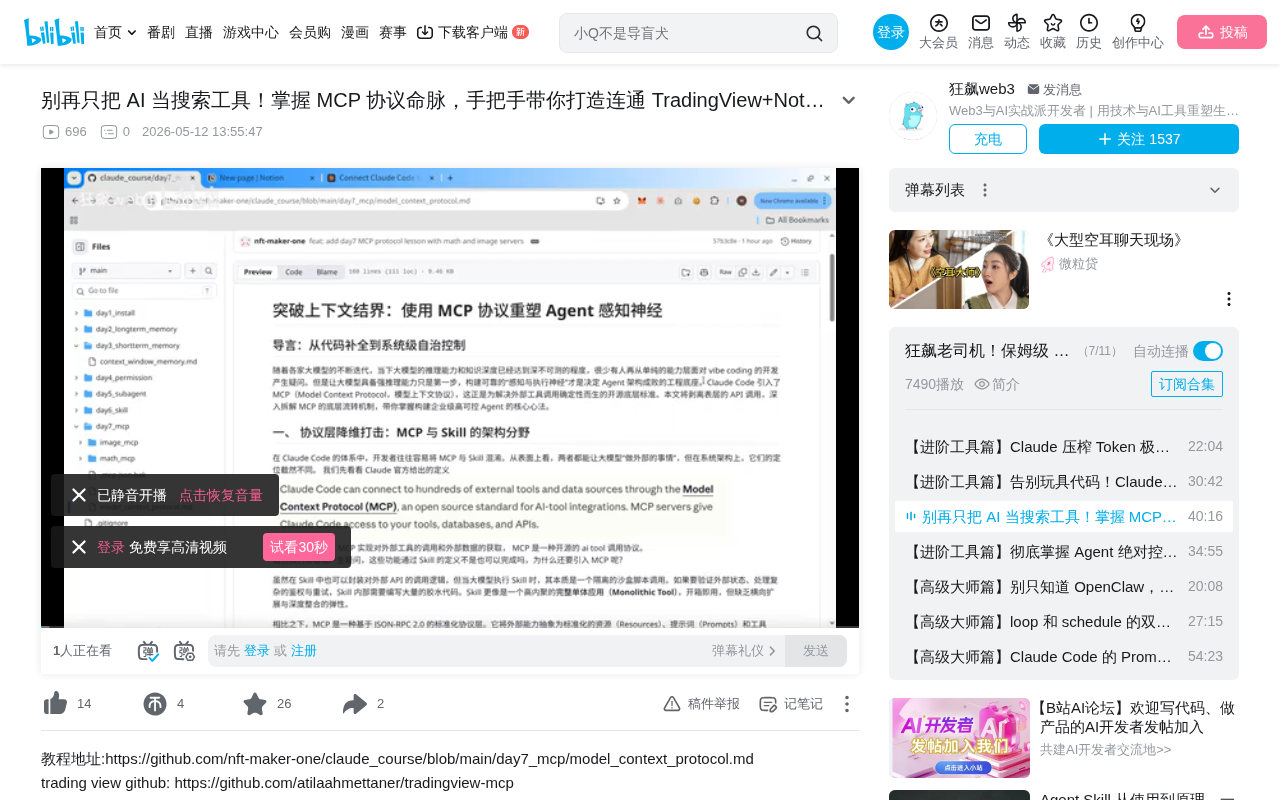Go to 番剧 in the top navigation
The width and height of the screenshot is (1280, 800).
[x=161, y=32]
